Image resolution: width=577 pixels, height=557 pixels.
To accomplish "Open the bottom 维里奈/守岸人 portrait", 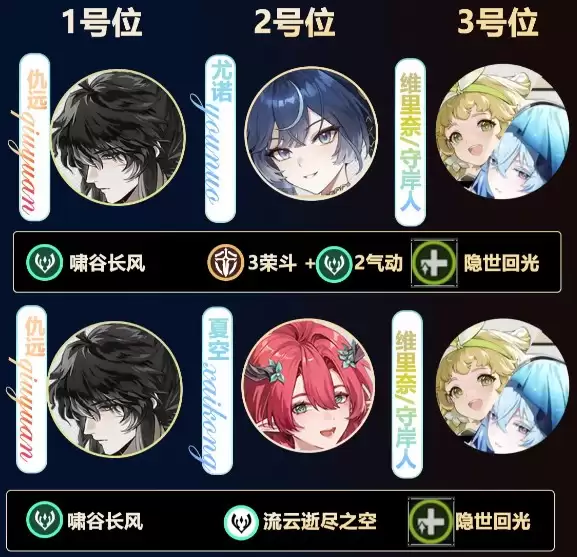I will coord(502,387).
